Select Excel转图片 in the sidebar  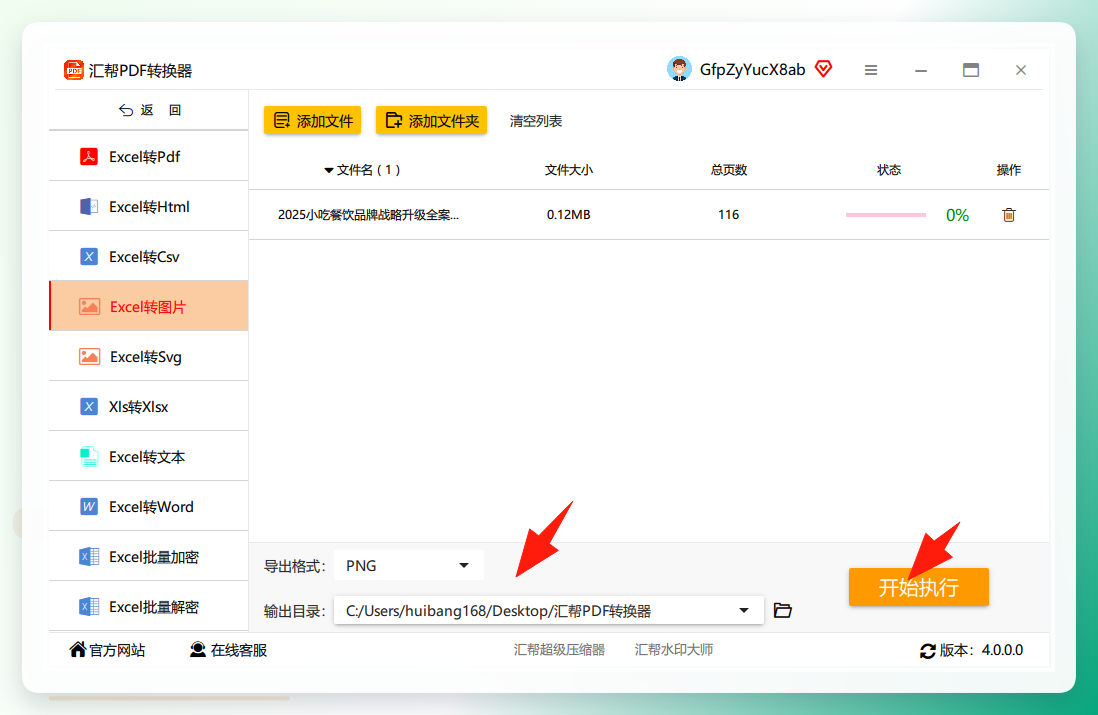[x=148, y=307]
